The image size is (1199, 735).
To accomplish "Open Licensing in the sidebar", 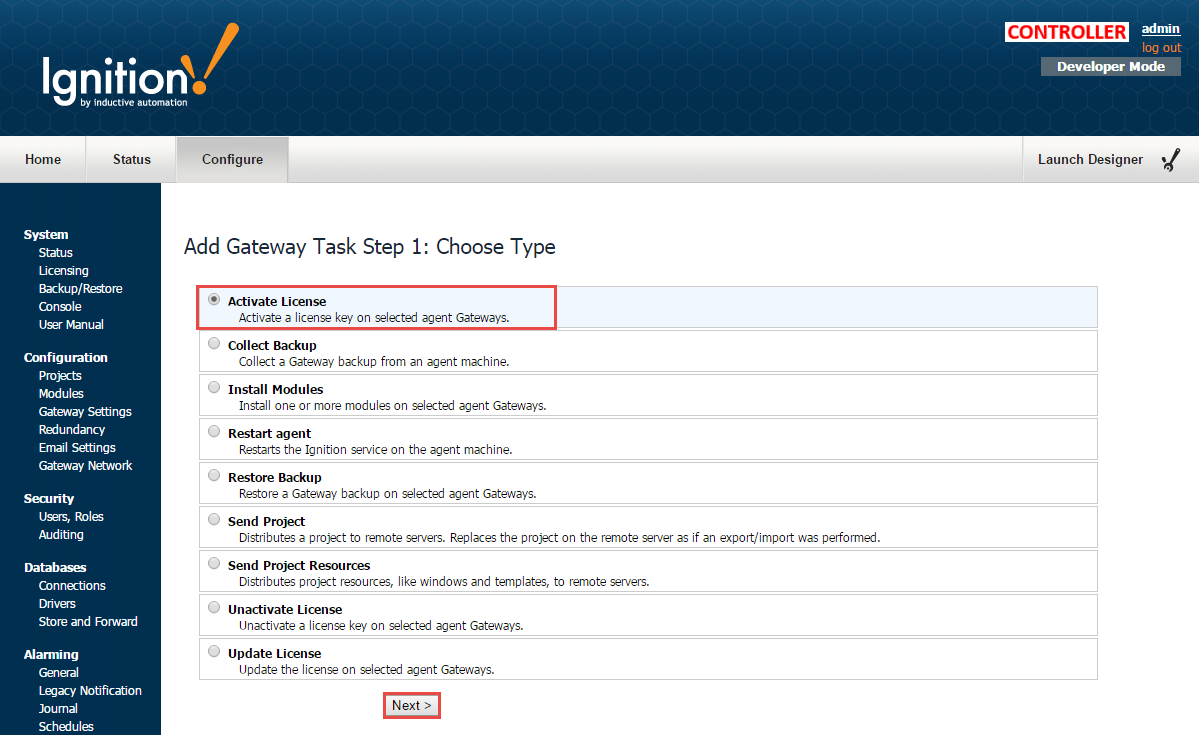I will point(63,271).
